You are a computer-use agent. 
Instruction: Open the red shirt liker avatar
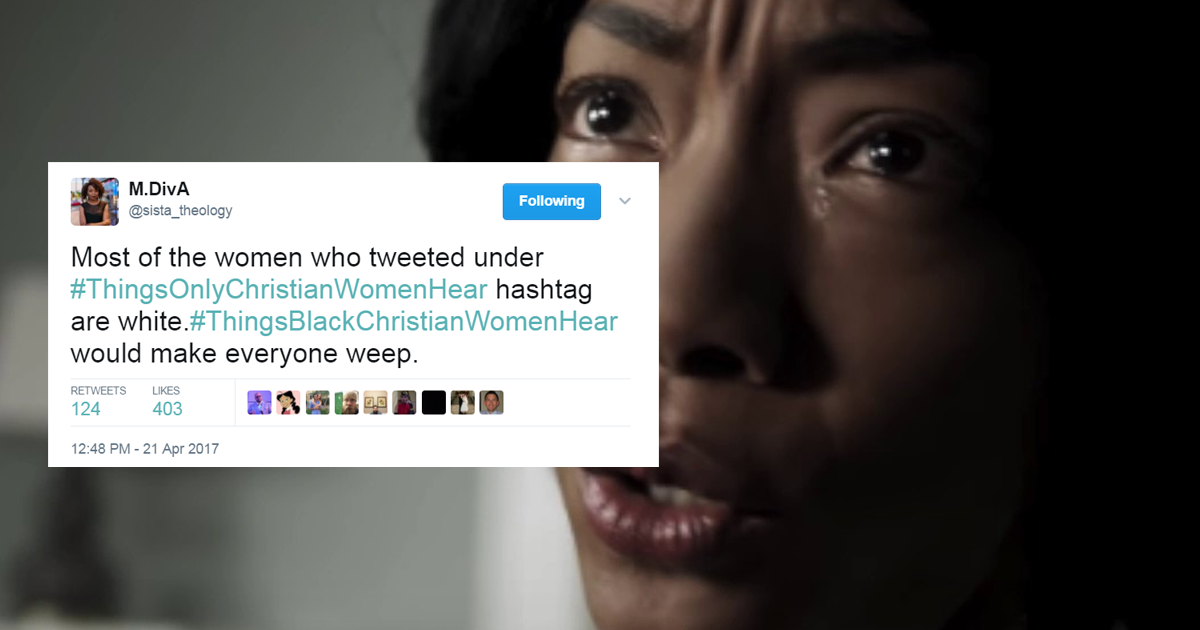point(404,402)
